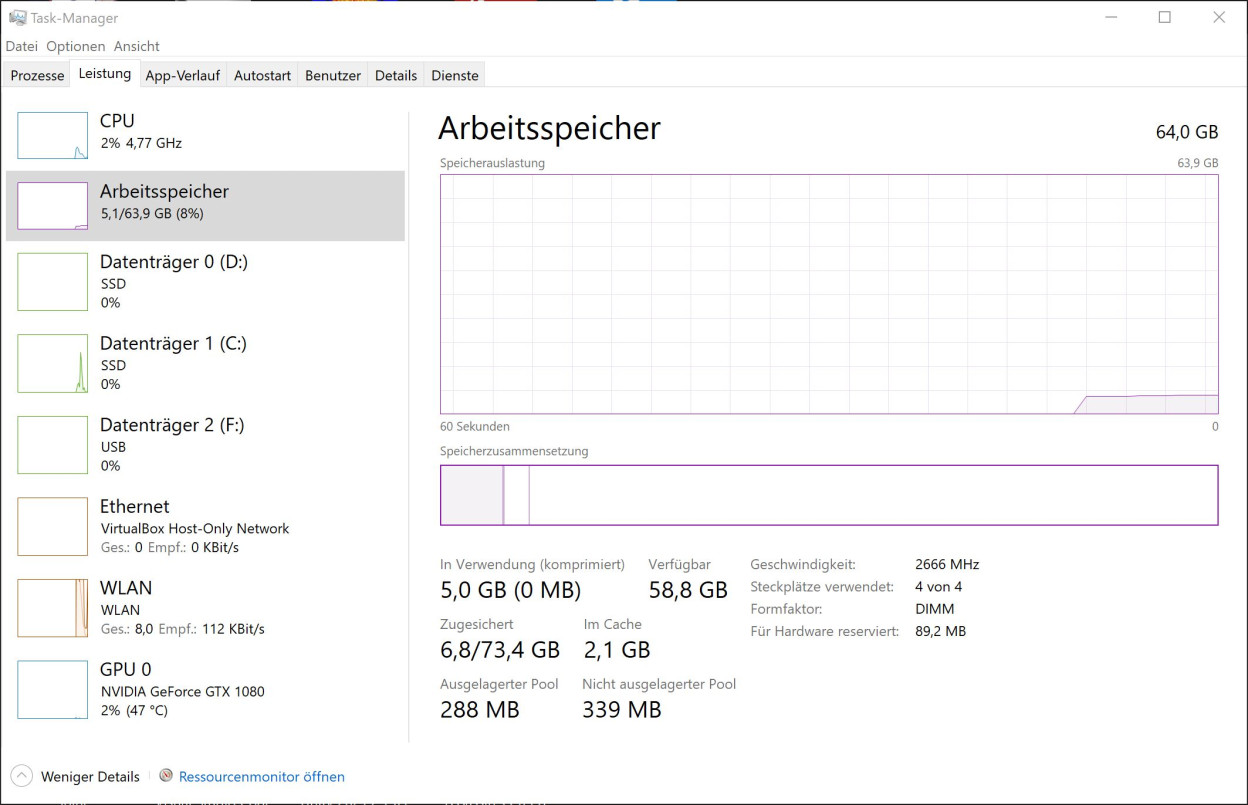Click Geschwindigkeit value 2666 MHz
This screenshot has width=1248, height=805.
tap(947, 564)
